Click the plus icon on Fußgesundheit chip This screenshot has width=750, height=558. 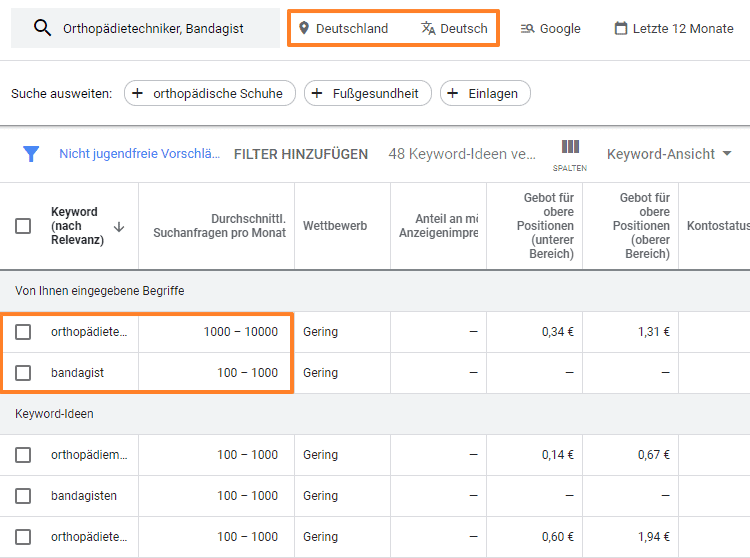(317, 93)
